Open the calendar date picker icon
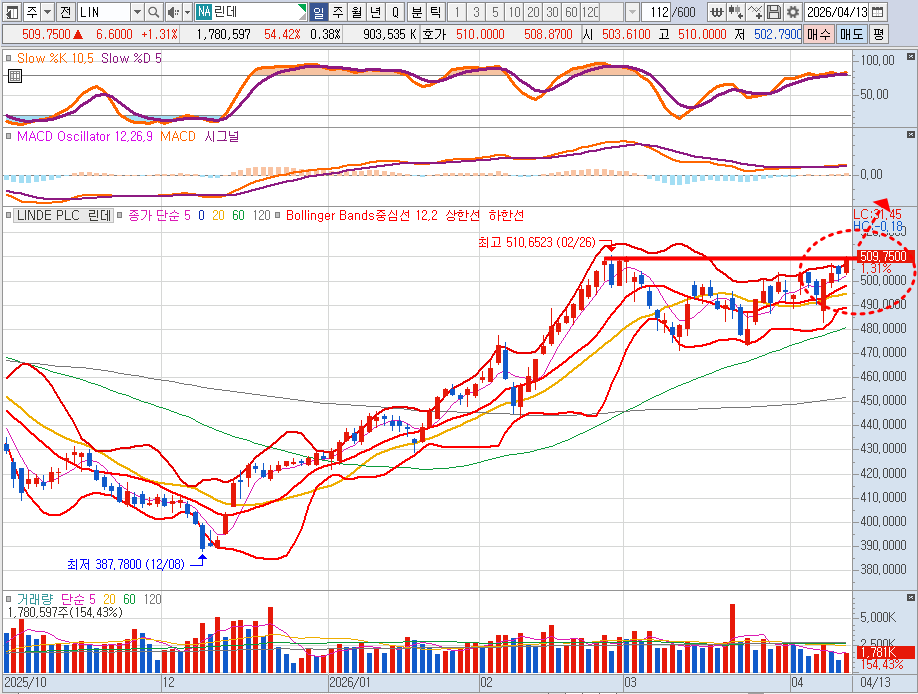This screenshot has width=918, height=694. point(876,12)
